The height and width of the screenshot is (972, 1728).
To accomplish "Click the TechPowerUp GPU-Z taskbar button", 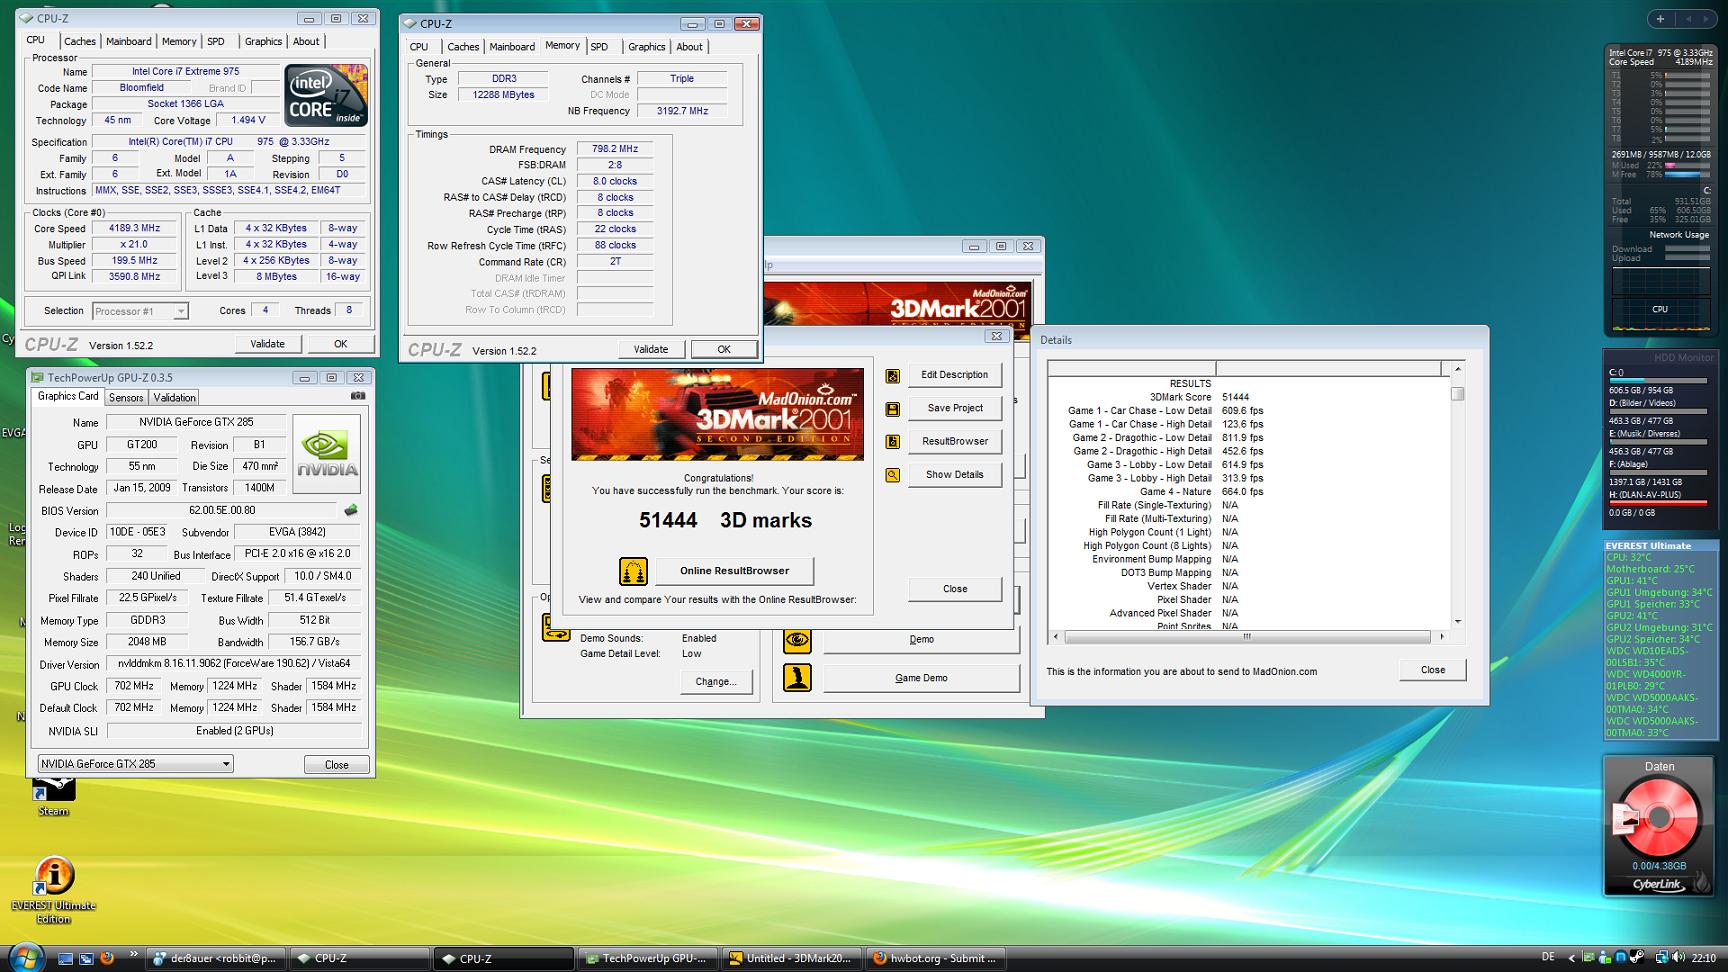I will point(648,958).
